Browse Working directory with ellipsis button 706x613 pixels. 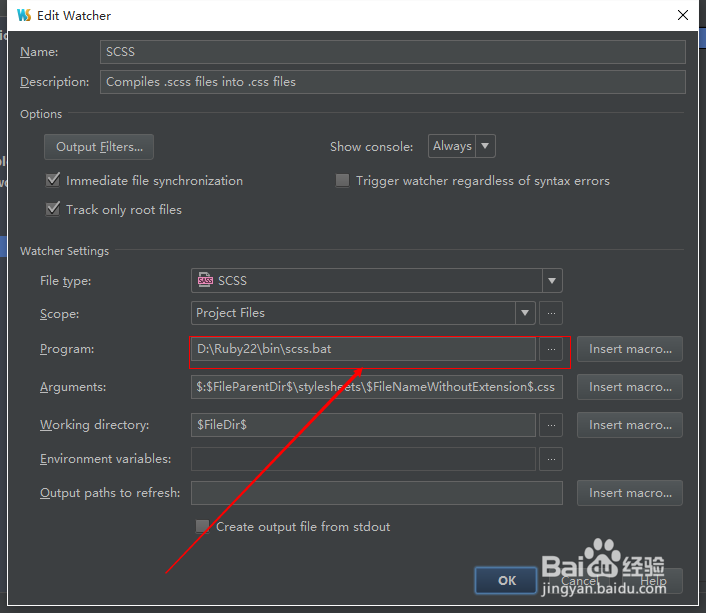click(551, 425)
